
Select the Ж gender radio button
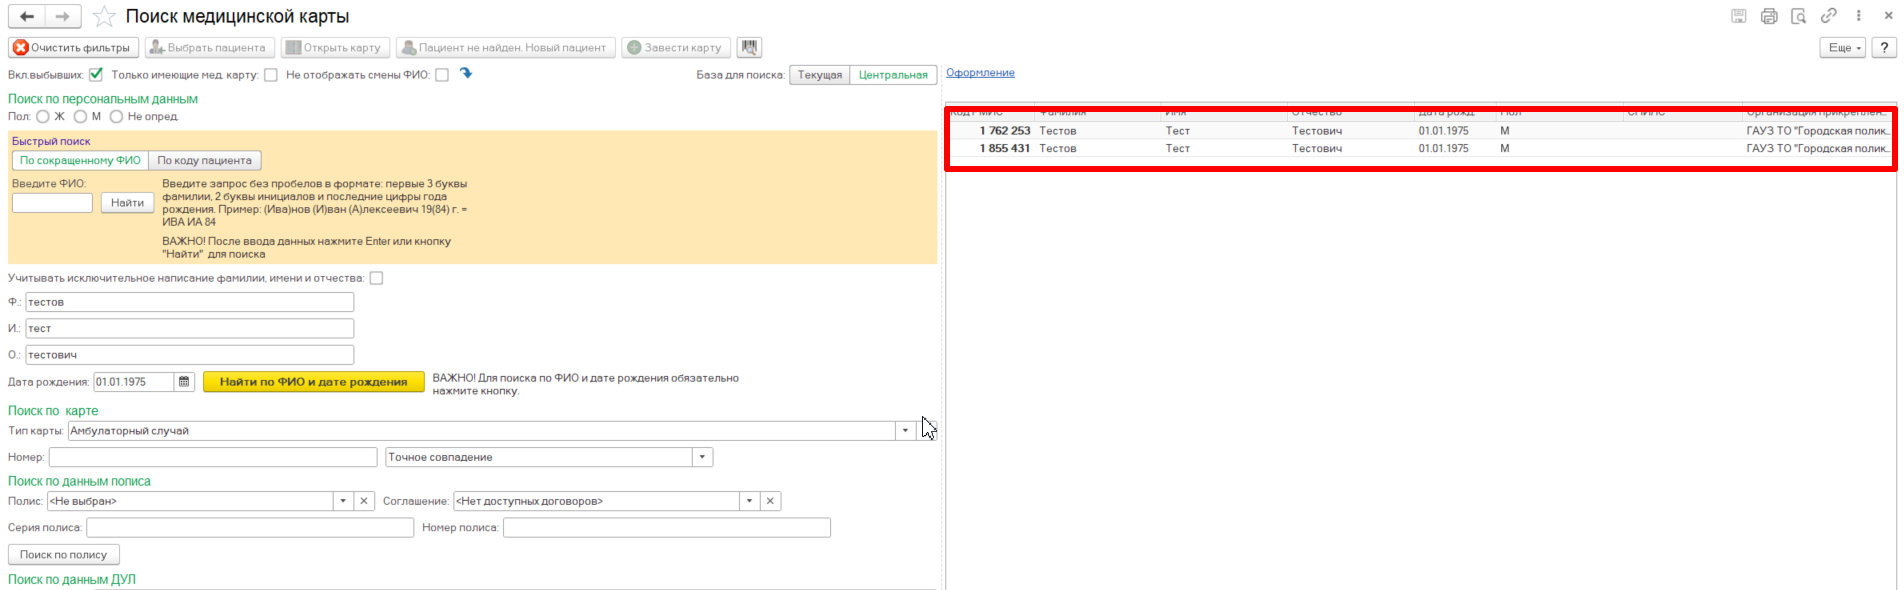point(43,117)
